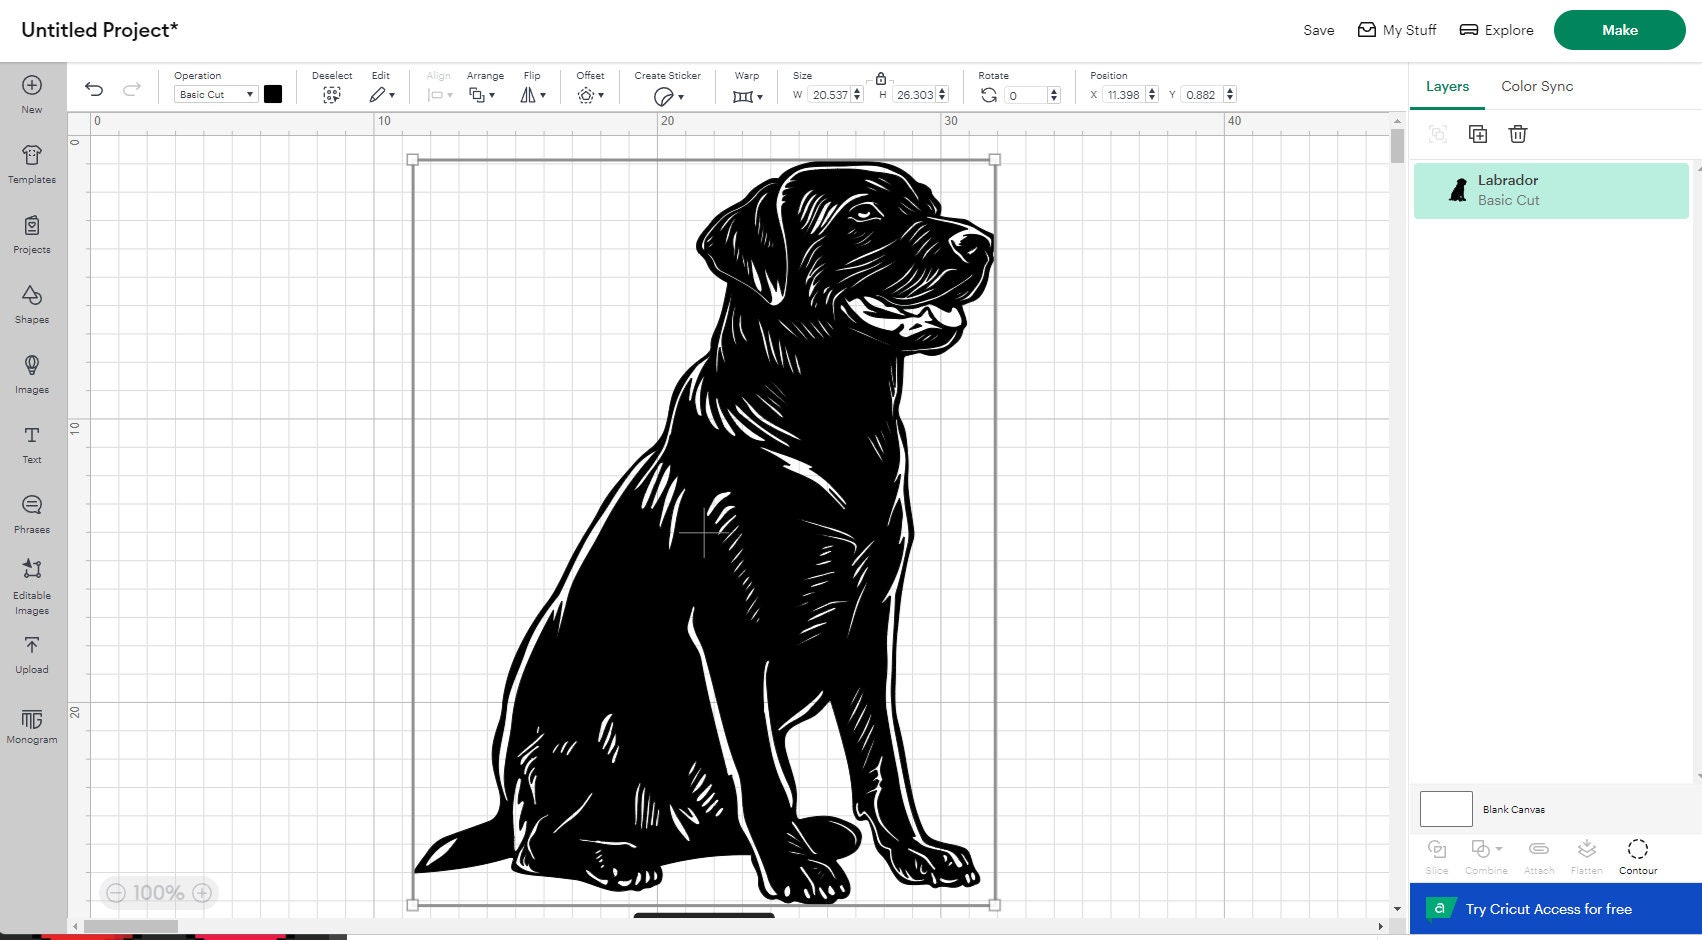The width and height of the screenshot is (1702, 940).
Task: Select the Attach tool
Action: [1539, 855]
